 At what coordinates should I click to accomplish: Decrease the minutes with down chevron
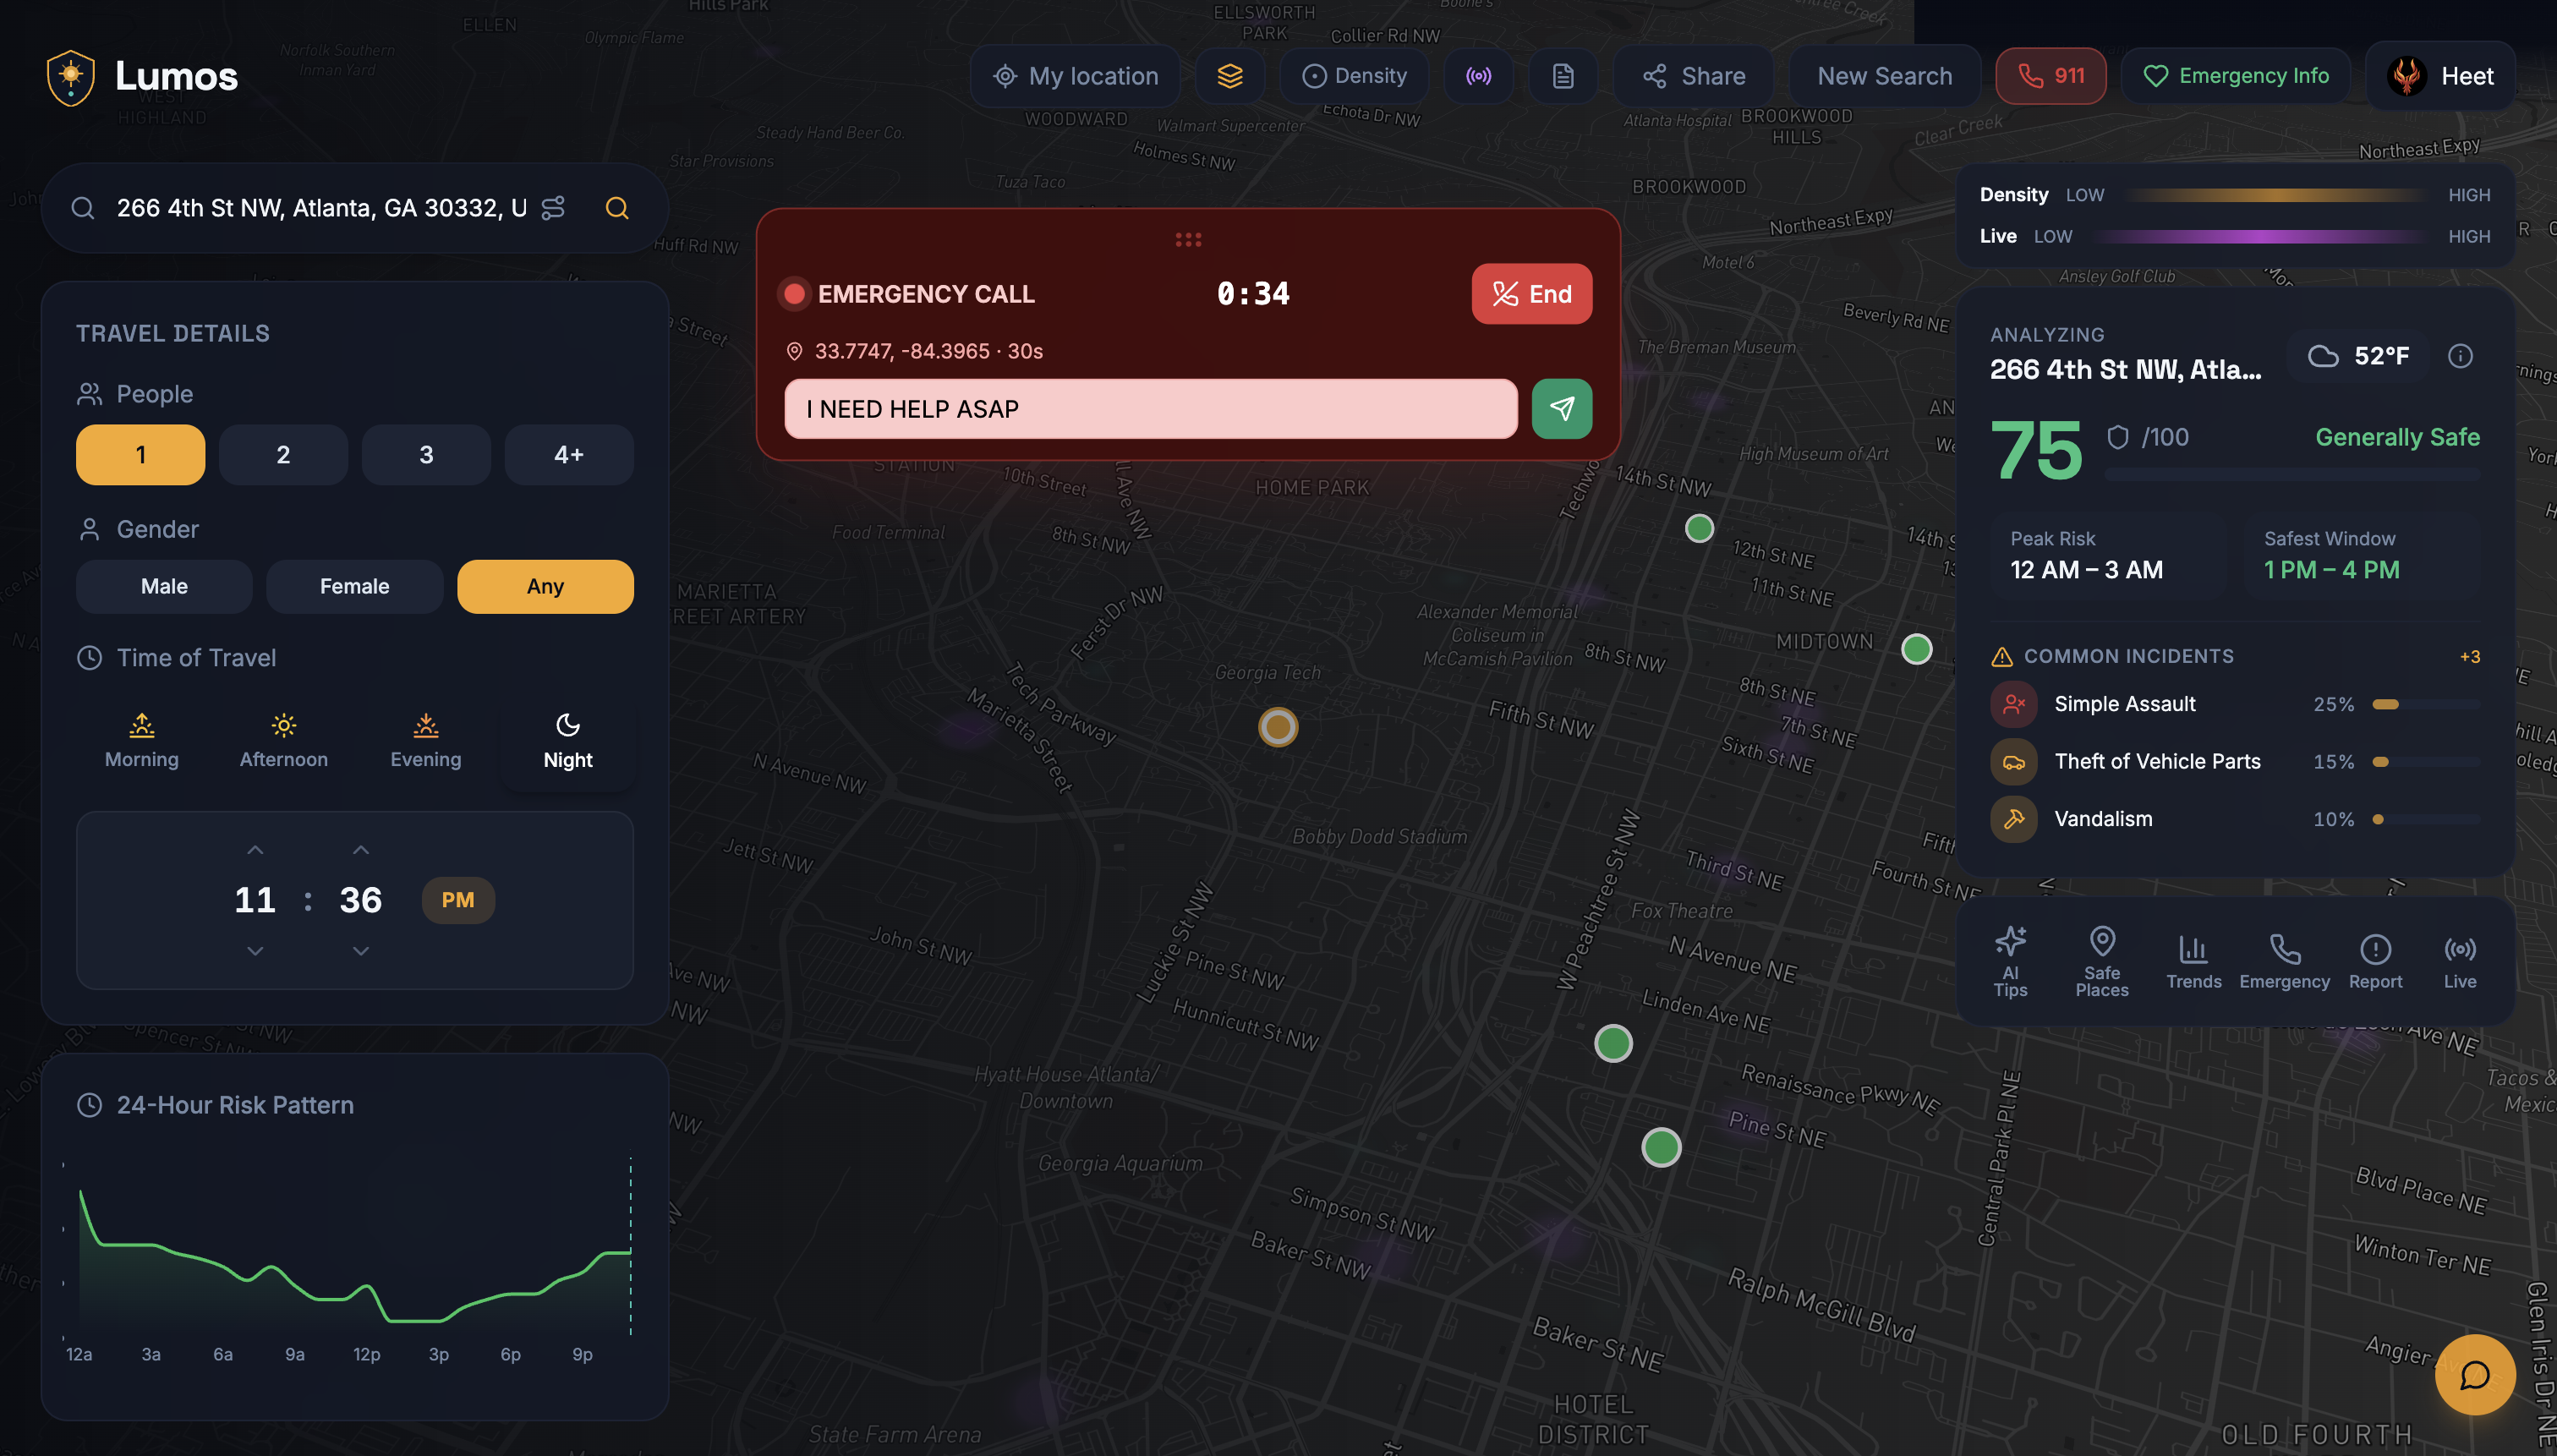[361, 951]
